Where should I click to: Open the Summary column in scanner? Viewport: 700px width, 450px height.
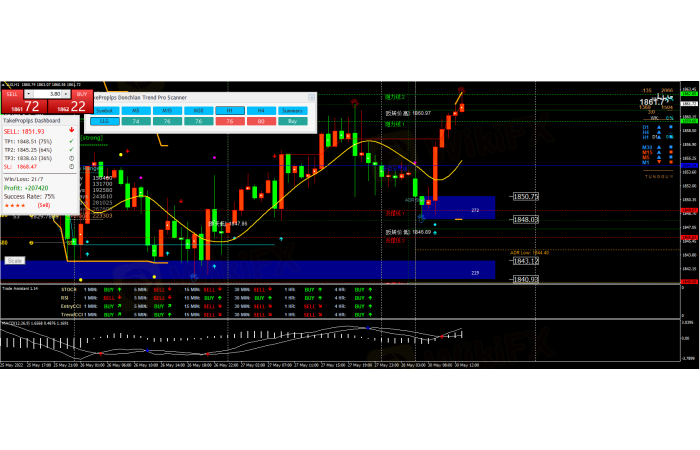coord(292,110)
